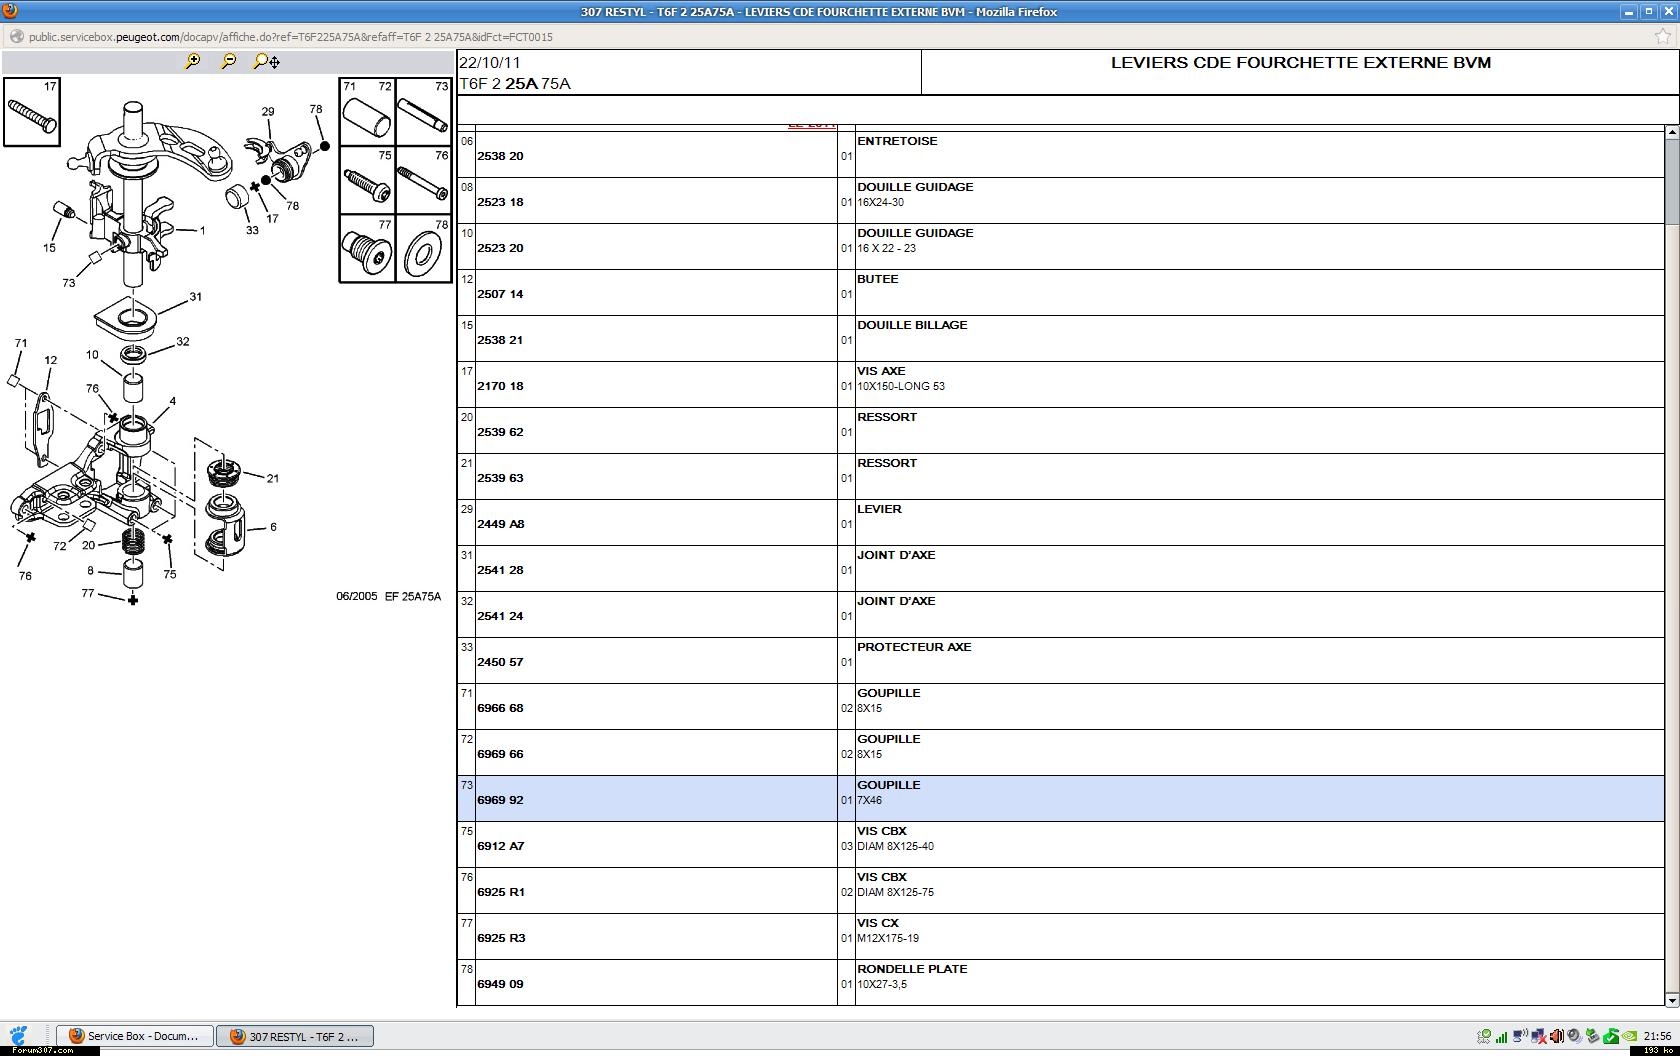
Task: Click the green signal strength tray icon
Action: pyautogui.click(x=1501, y=1037)
